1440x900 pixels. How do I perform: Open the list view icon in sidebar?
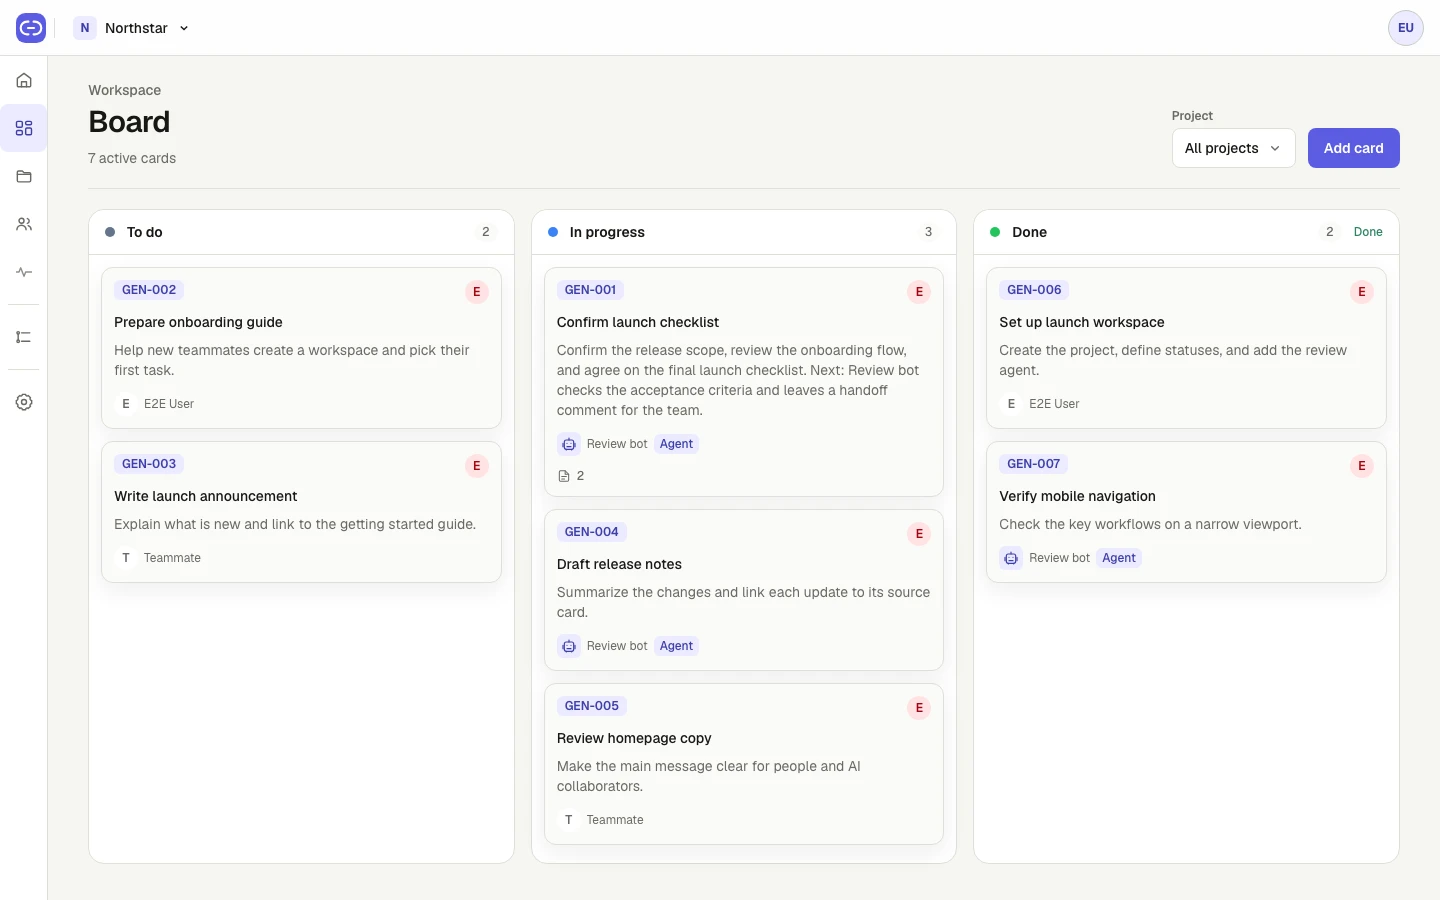[24, 337]
